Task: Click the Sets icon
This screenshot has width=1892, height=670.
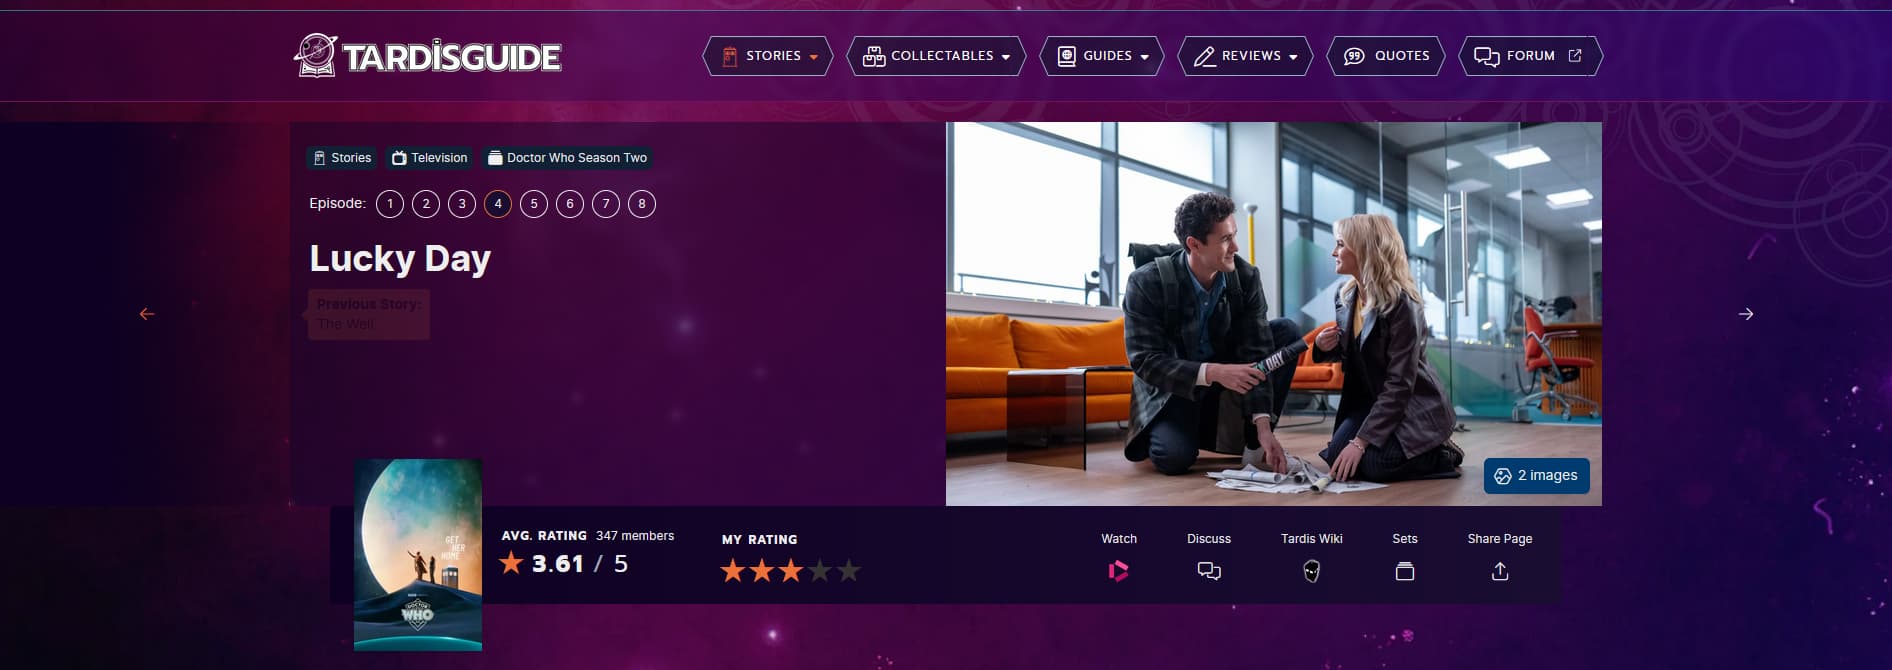Action: click(x=1405, y=571)
